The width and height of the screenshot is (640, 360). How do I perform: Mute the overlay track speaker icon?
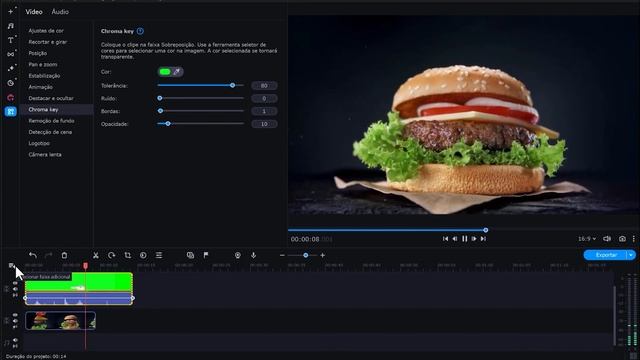(x=15, y=289)
